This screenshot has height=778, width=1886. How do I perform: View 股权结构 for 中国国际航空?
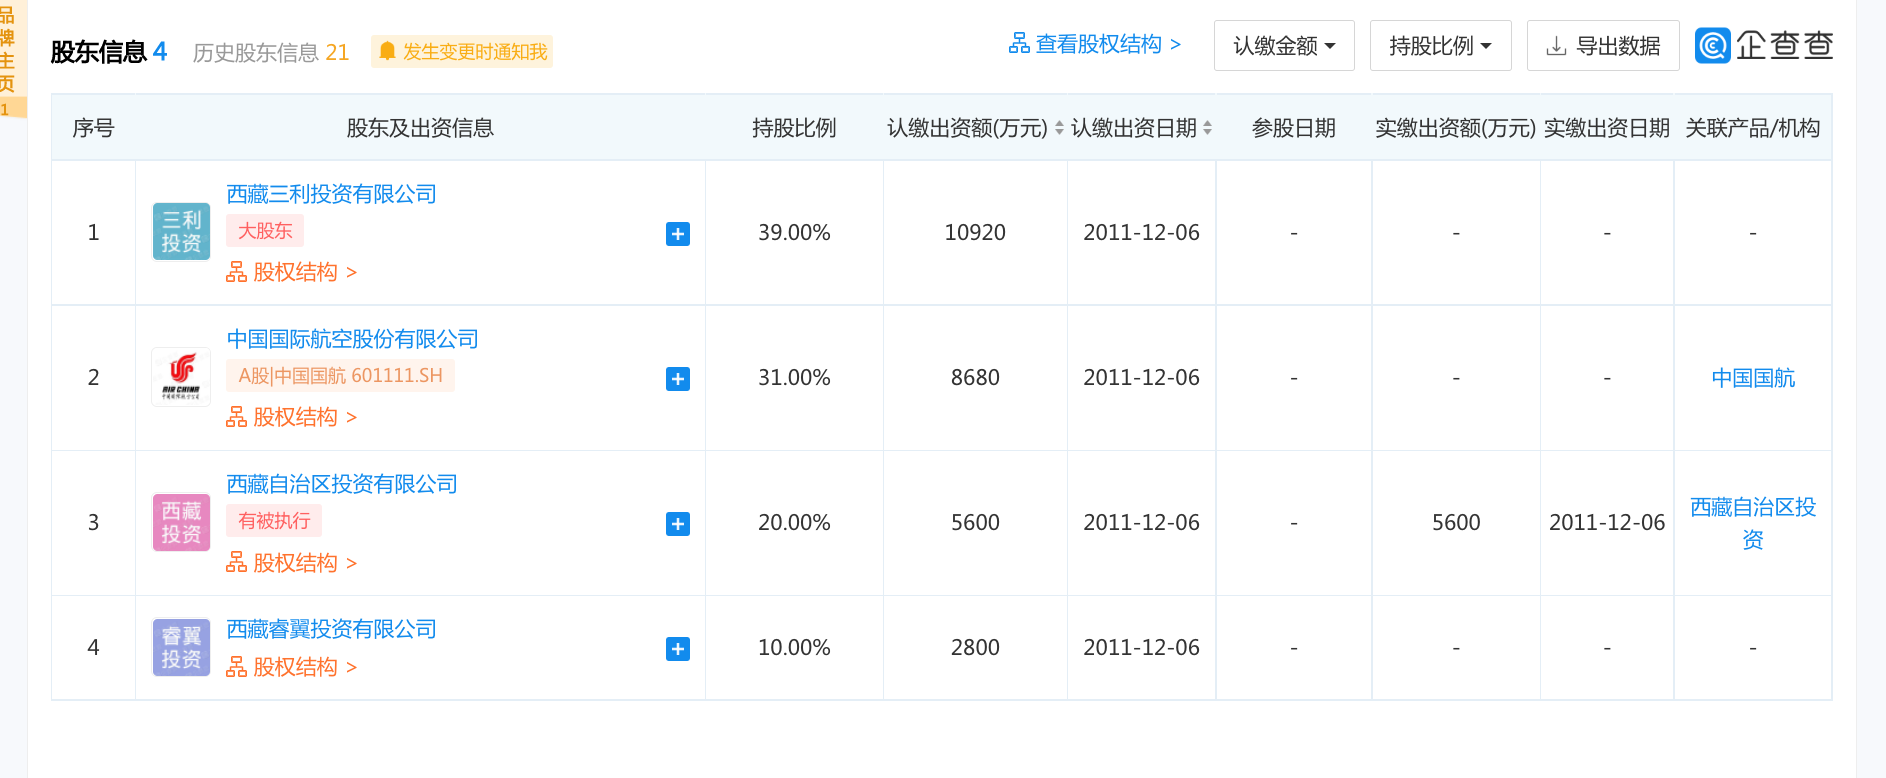[291, 417]
